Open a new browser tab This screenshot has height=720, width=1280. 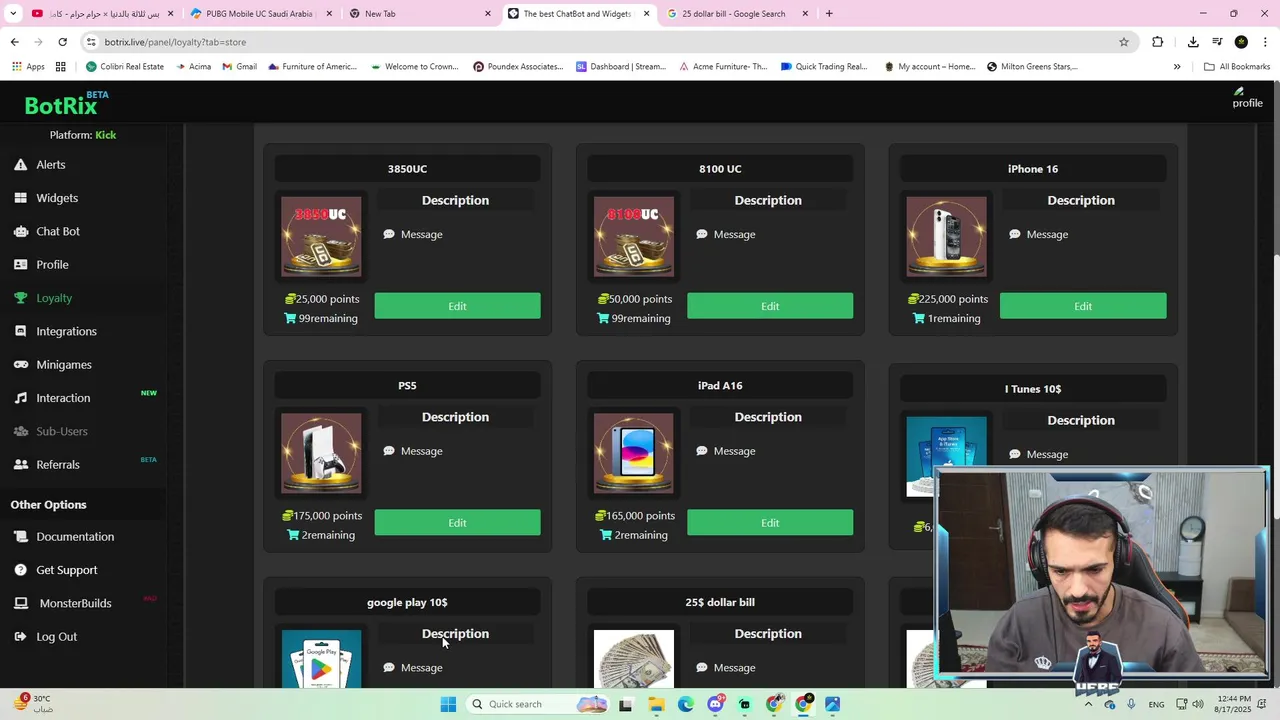coord(829,14)
